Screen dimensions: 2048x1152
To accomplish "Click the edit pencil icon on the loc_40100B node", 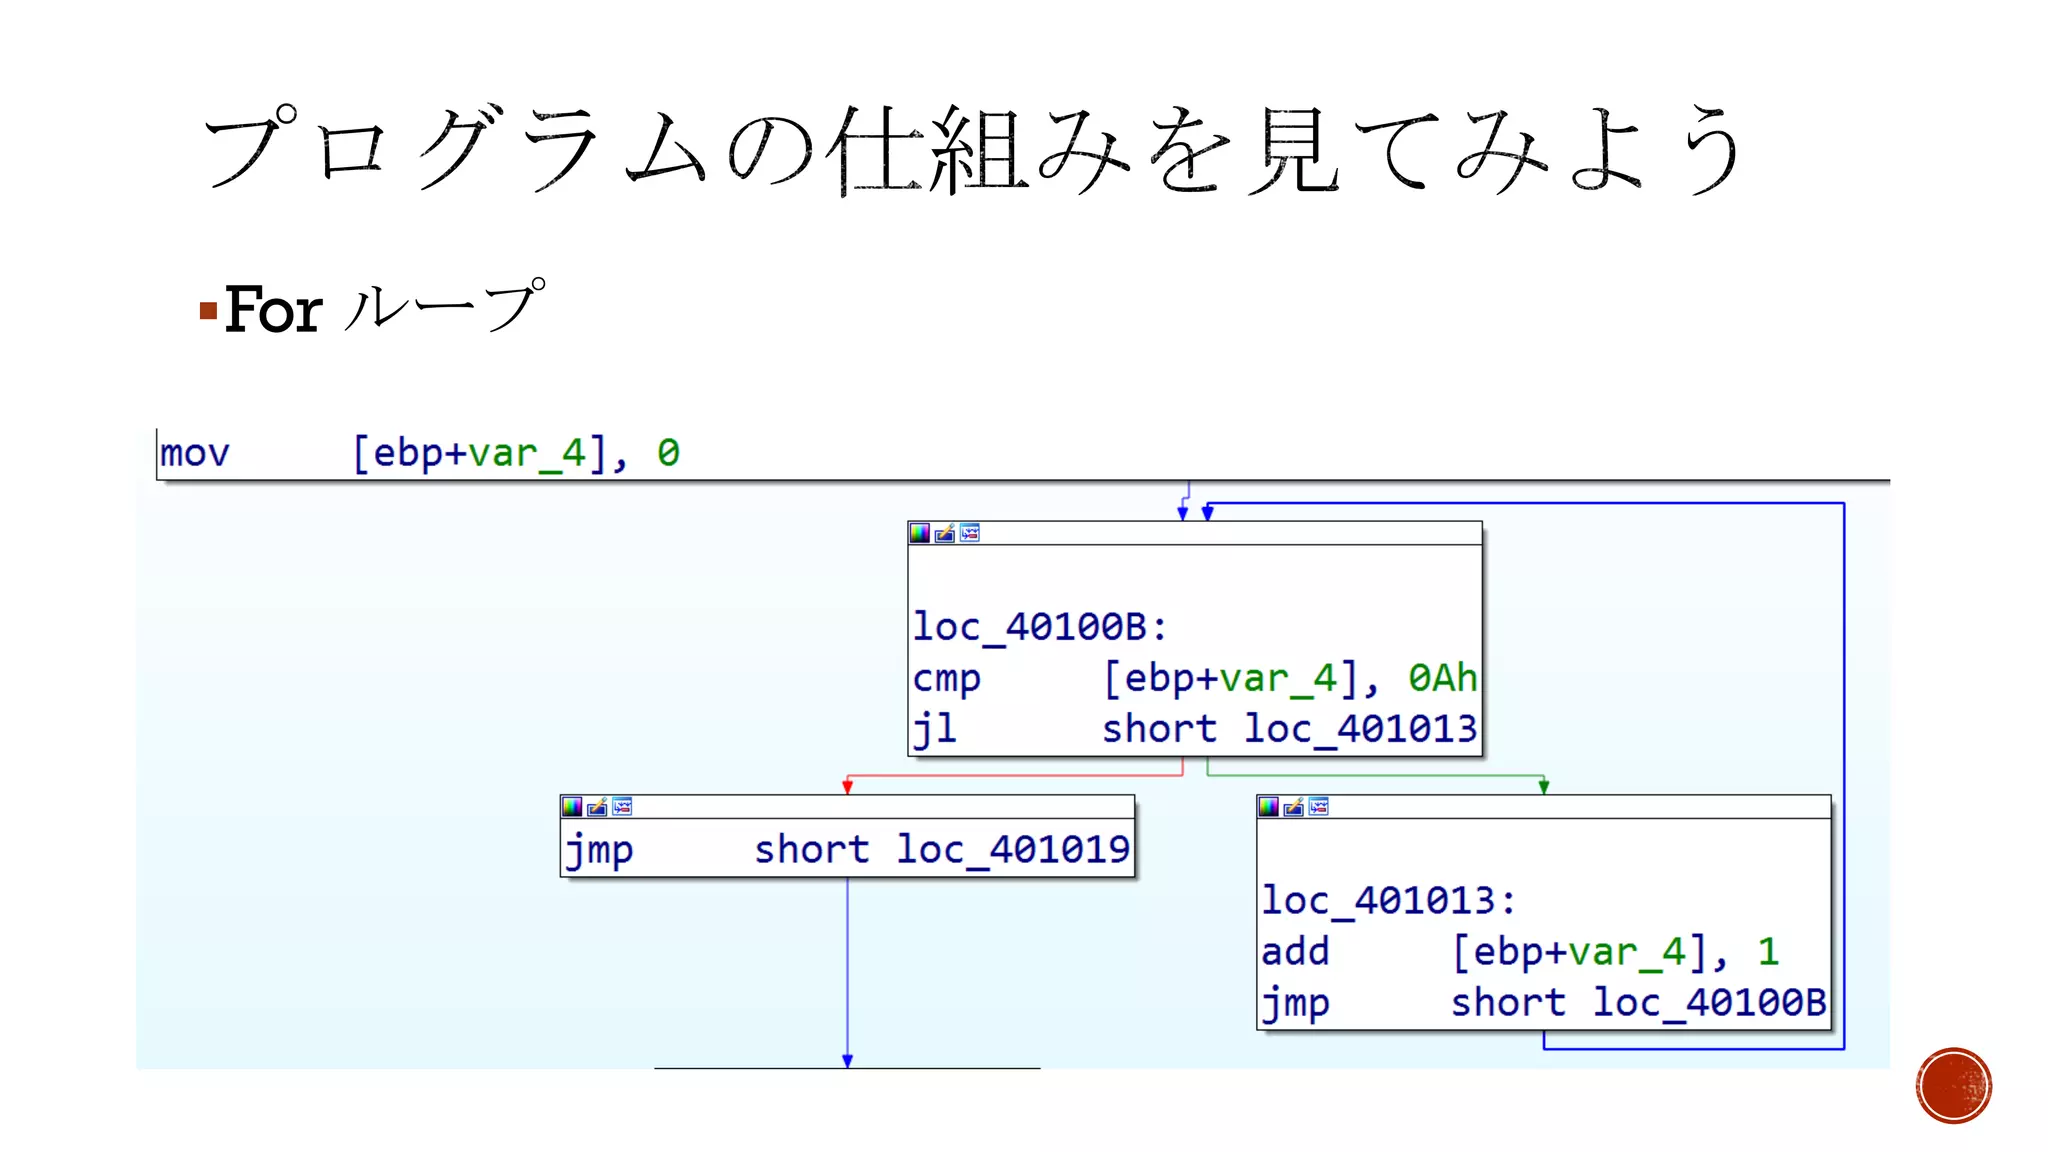I will tap(945, 533).
